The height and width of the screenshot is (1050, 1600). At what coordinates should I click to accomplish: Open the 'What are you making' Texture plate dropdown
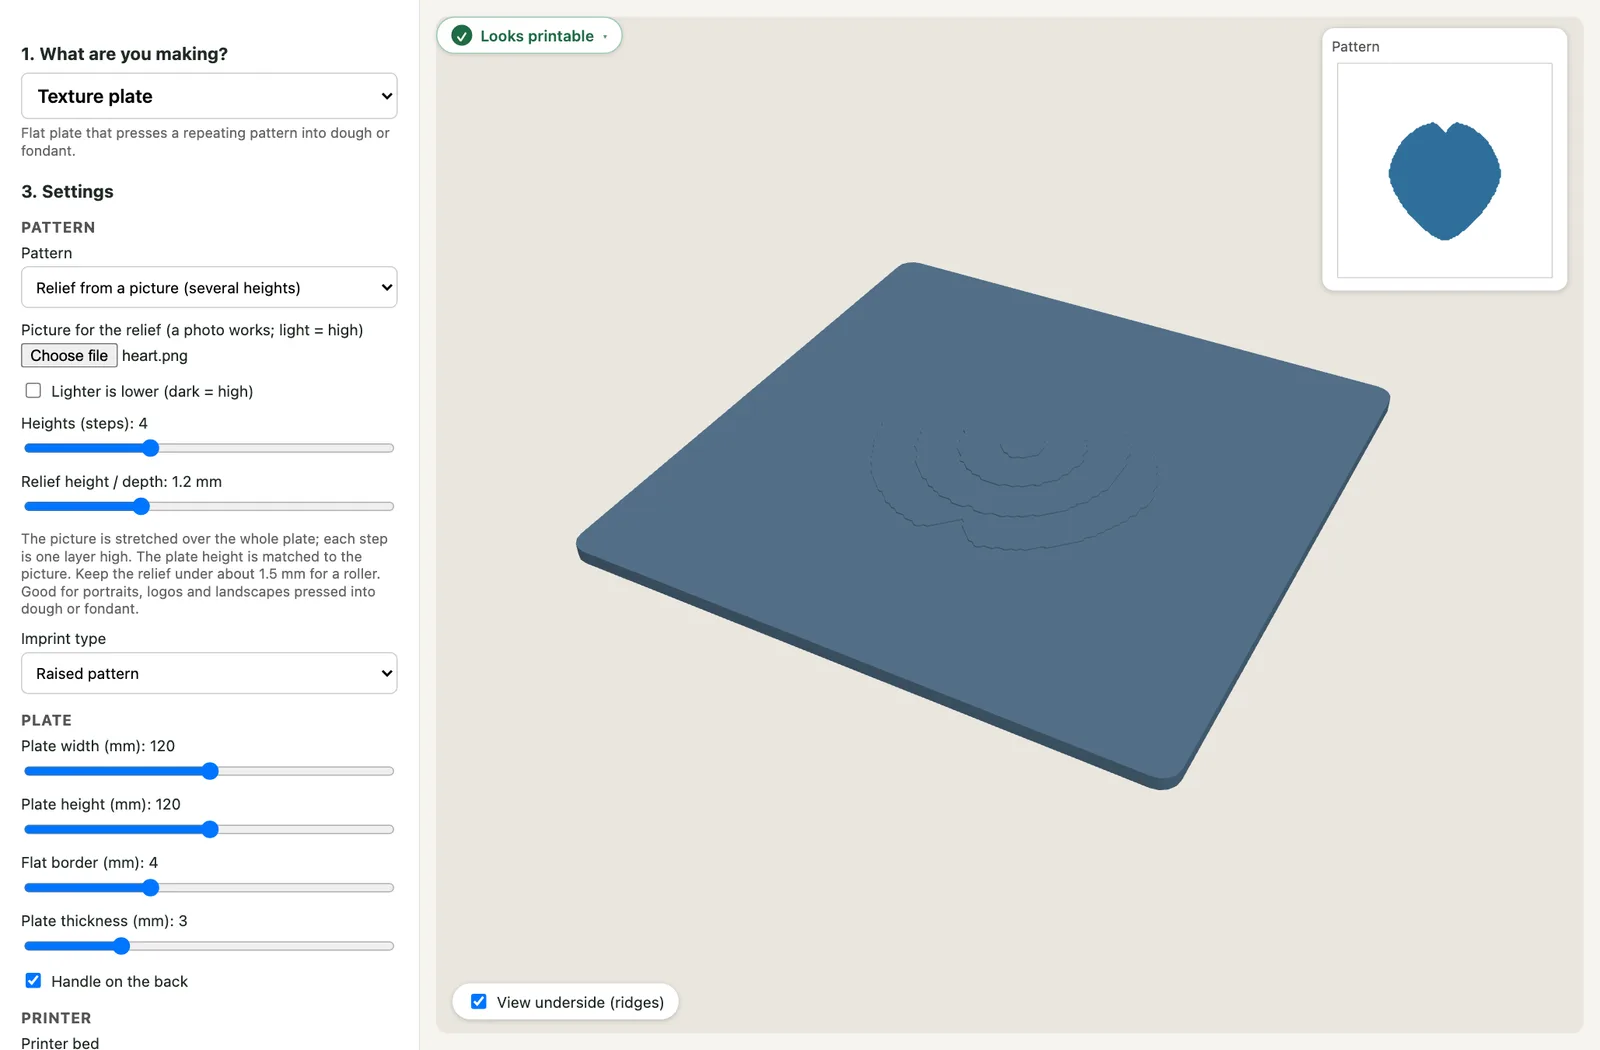pyautogui.click(x=209, y=96)
